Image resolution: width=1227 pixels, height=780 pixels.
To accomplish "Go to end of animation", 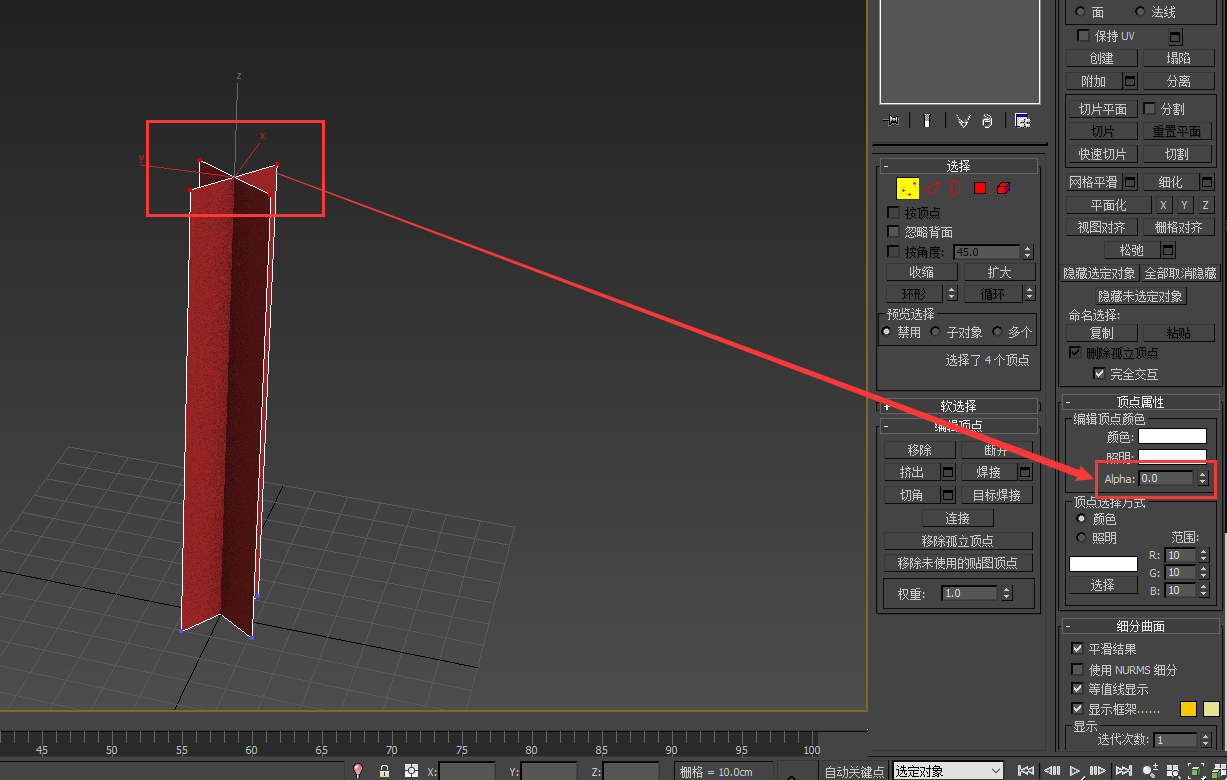I will pos(1123,771).
